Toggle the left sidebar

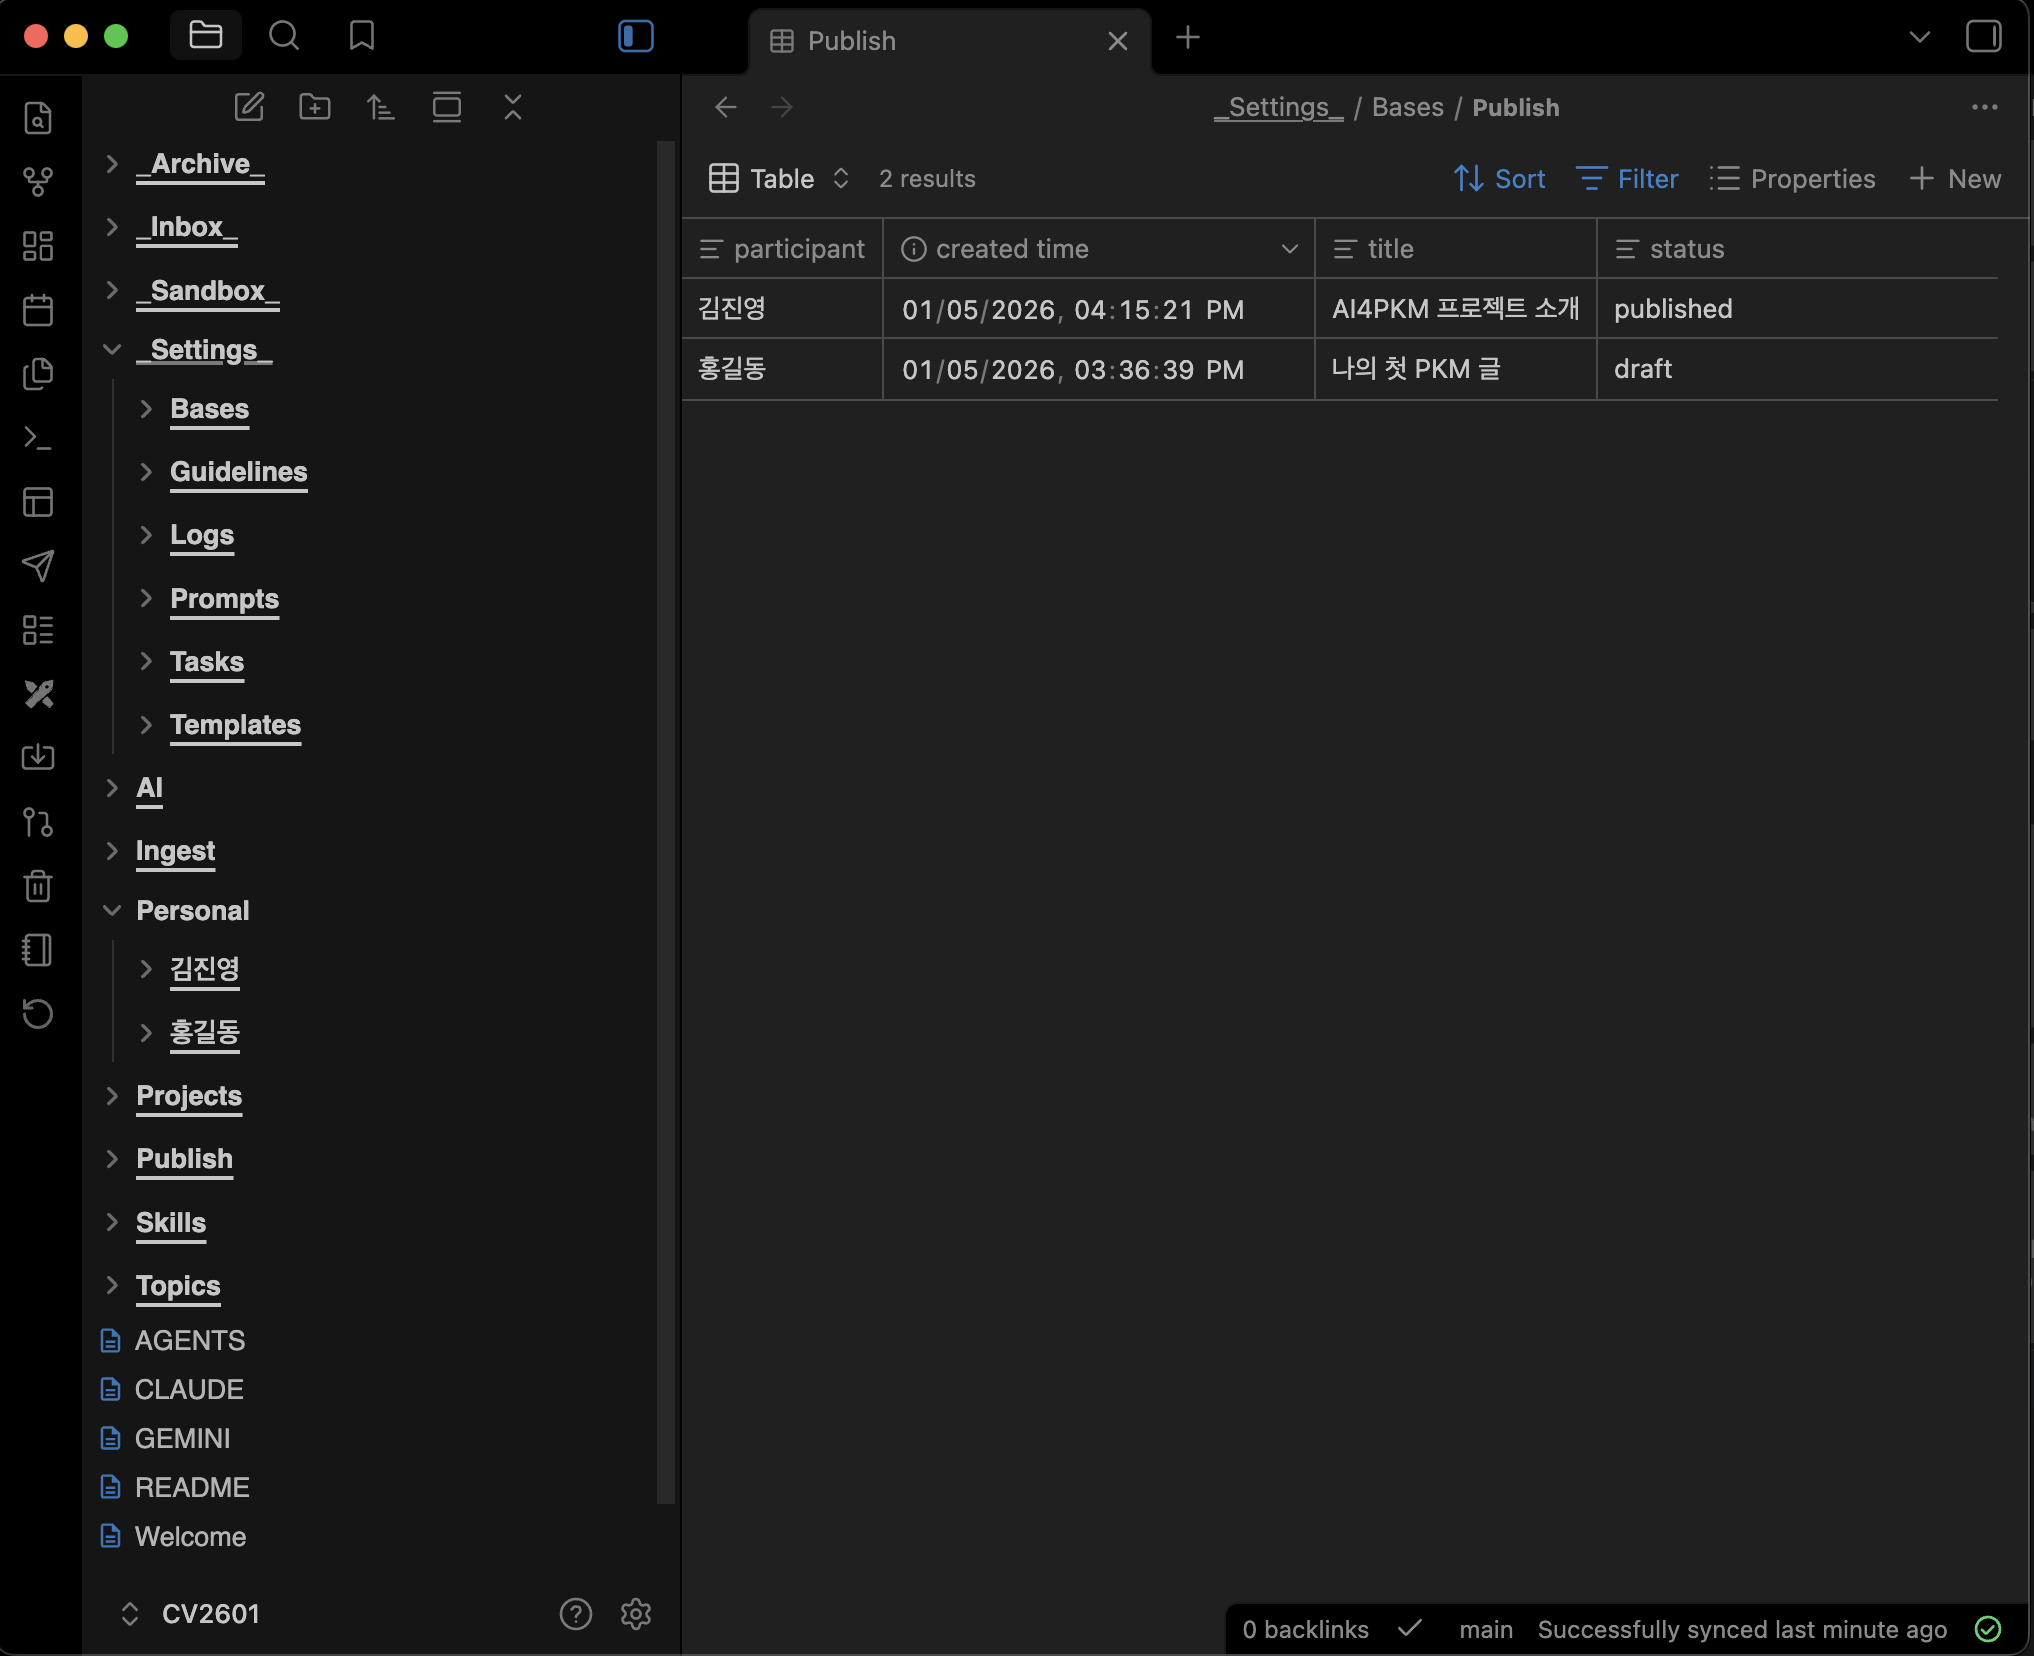[x=636, y=37]
